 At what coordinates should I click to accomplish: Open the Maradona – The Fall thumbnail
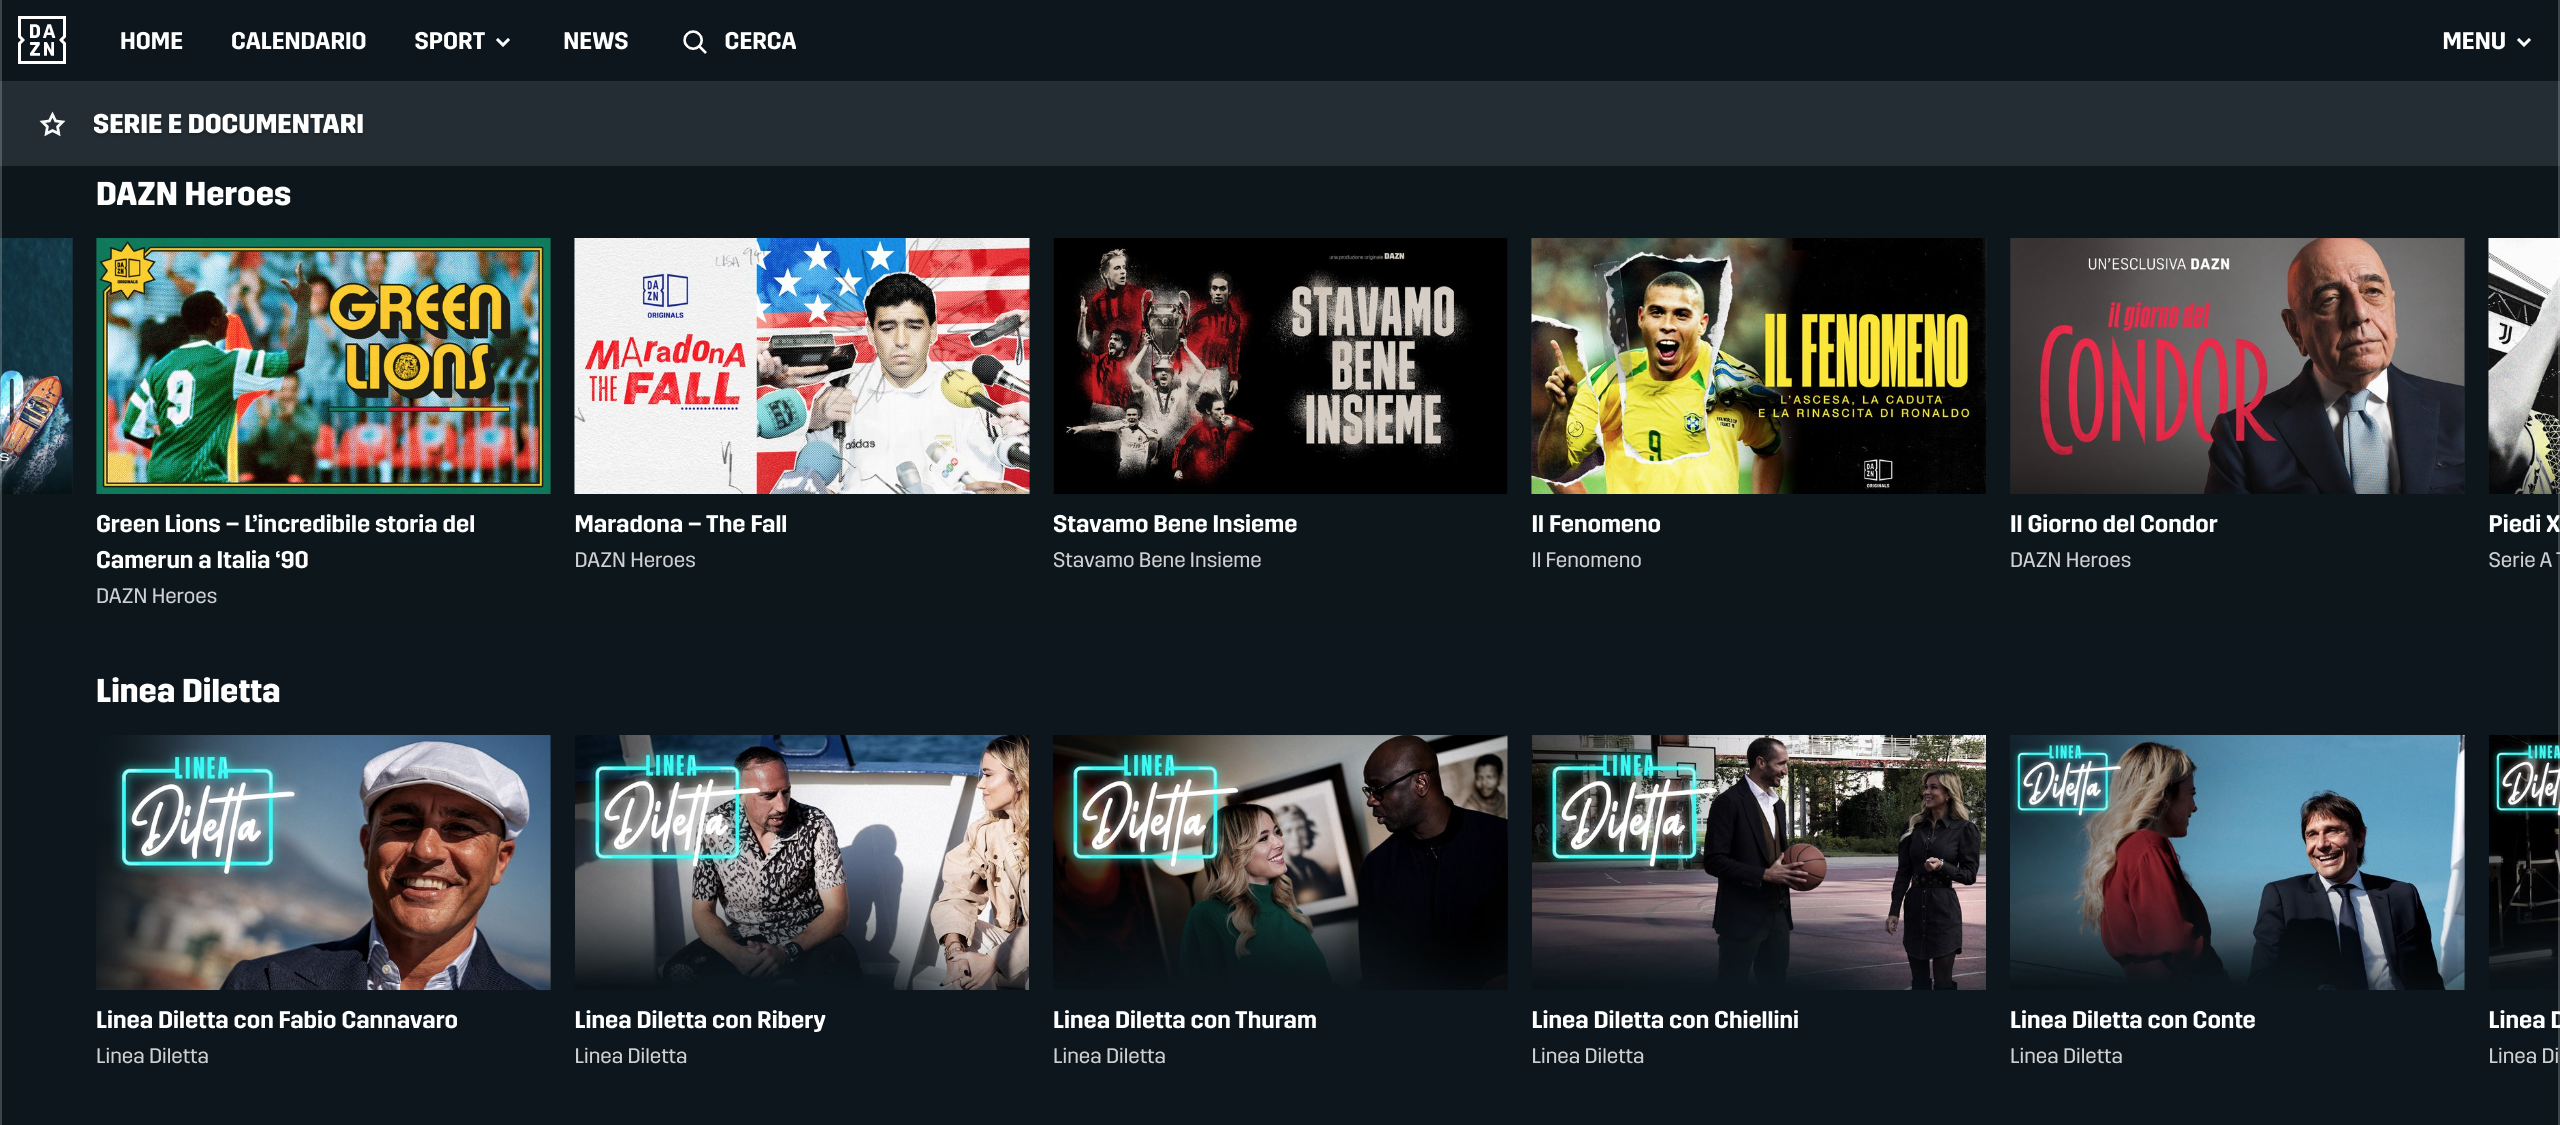click(x=802, y=366)
